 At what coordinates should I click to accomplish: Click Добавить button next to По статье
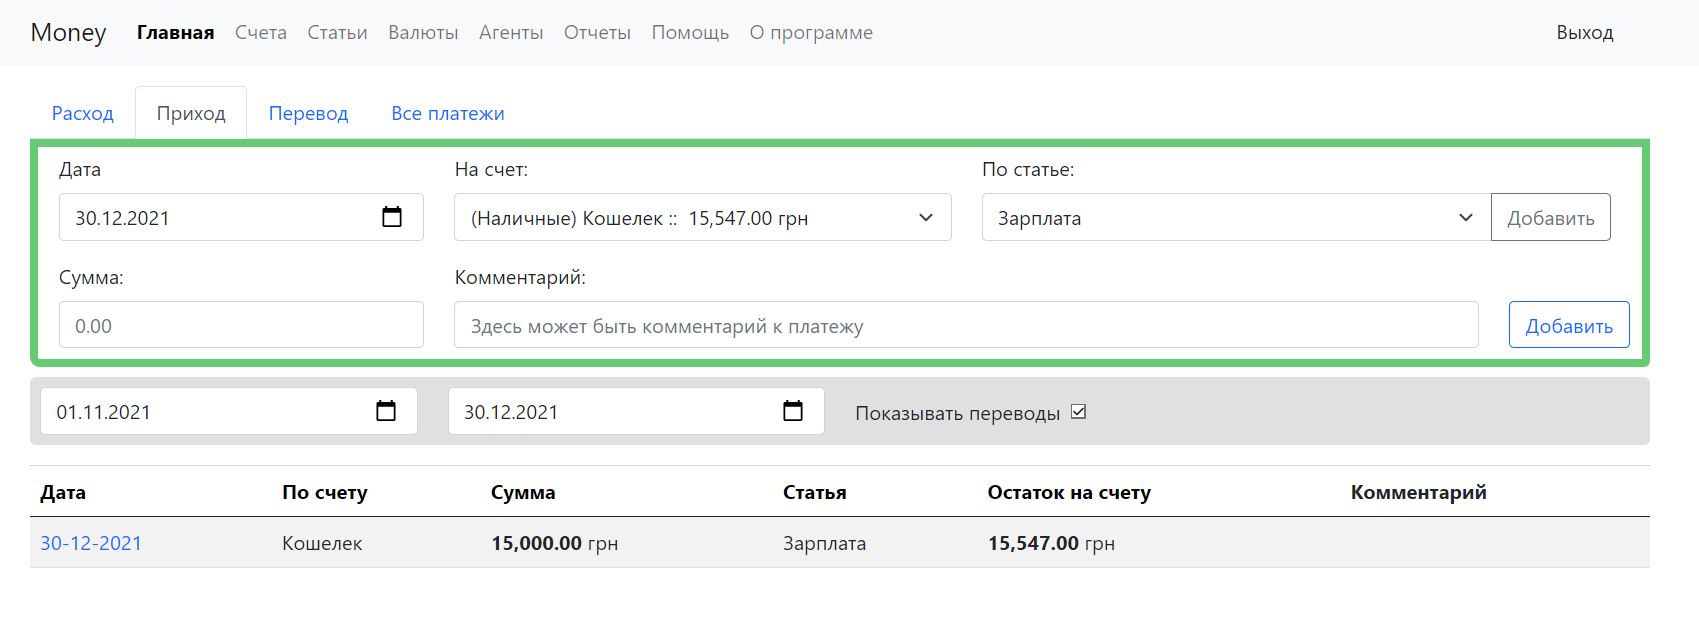(1550, 218)
